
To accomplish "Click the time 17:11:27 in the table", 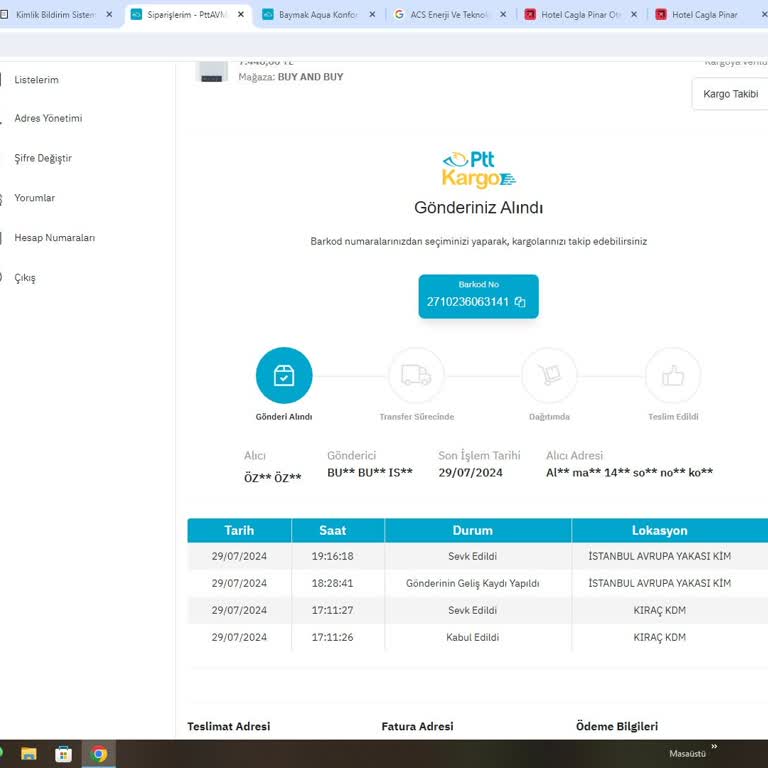I will point(333,610).
